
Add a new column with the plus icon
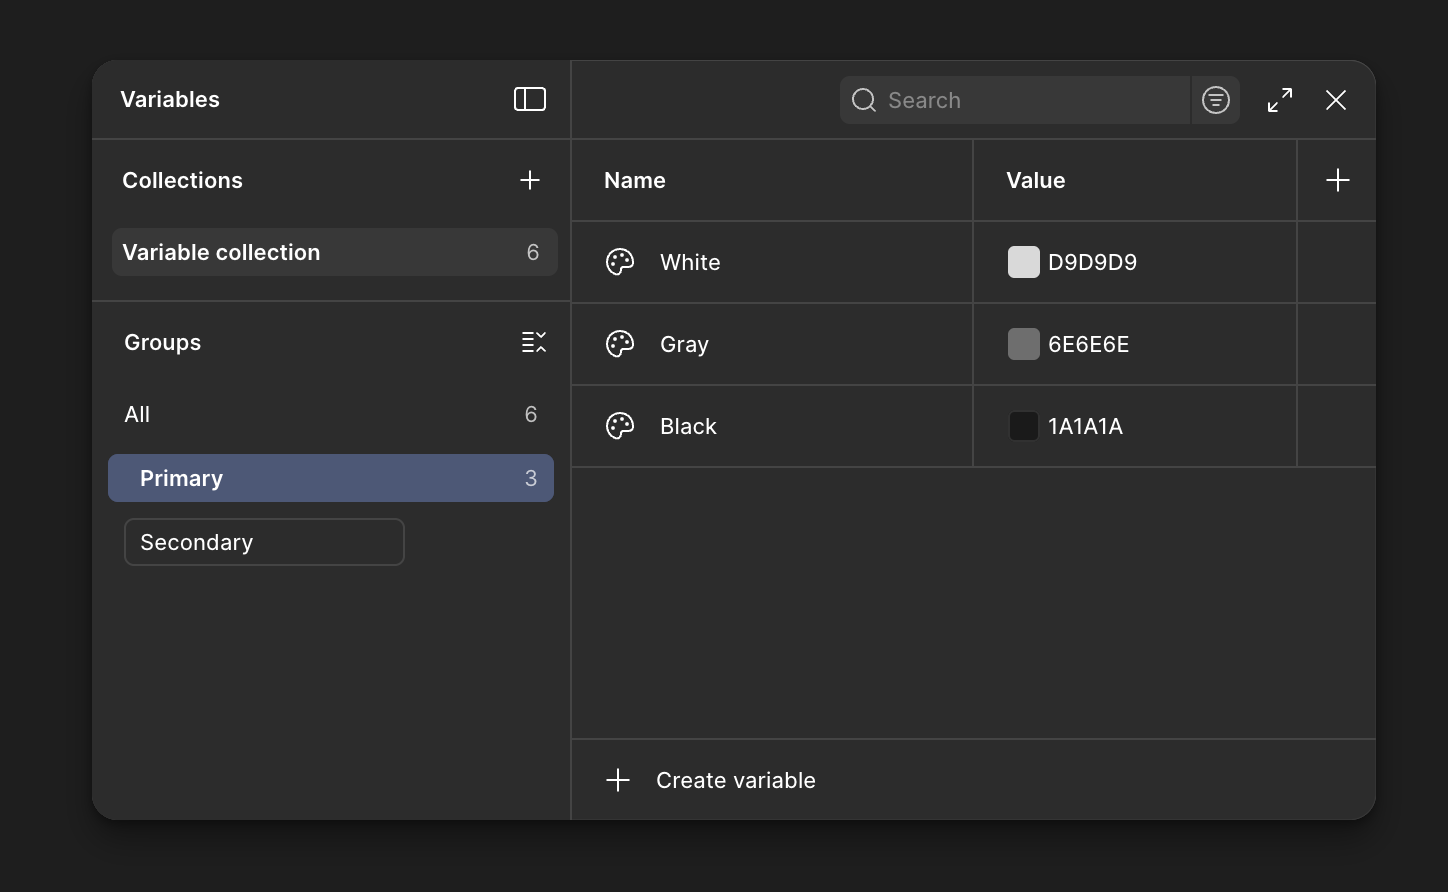click(x=1337, y=180)
